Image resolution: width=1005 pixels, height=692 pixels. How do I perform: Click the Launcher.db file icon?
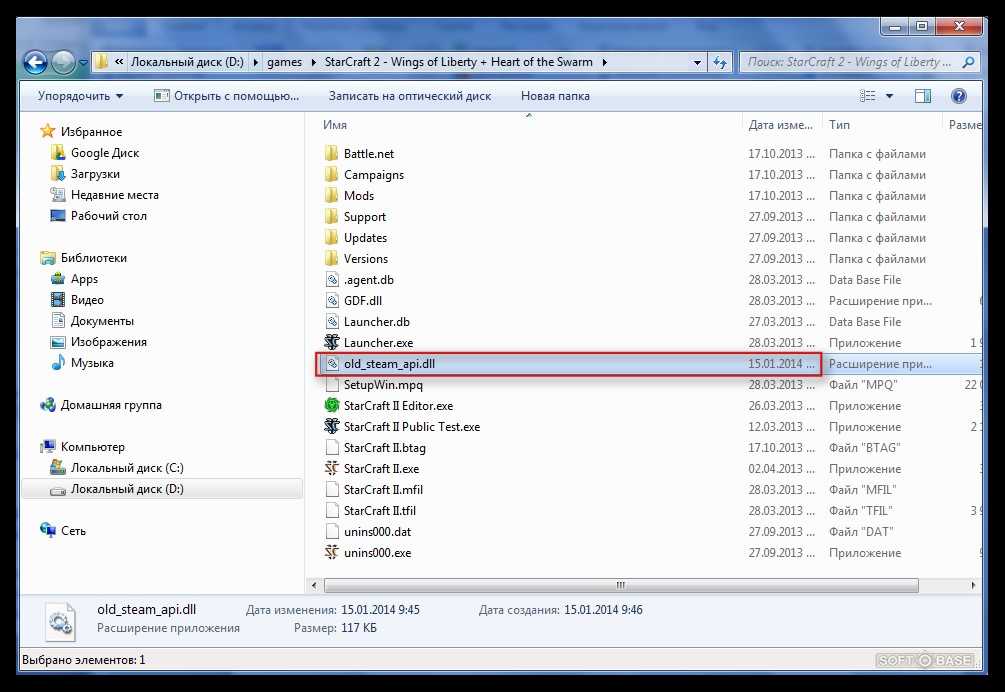pos(331,322)
